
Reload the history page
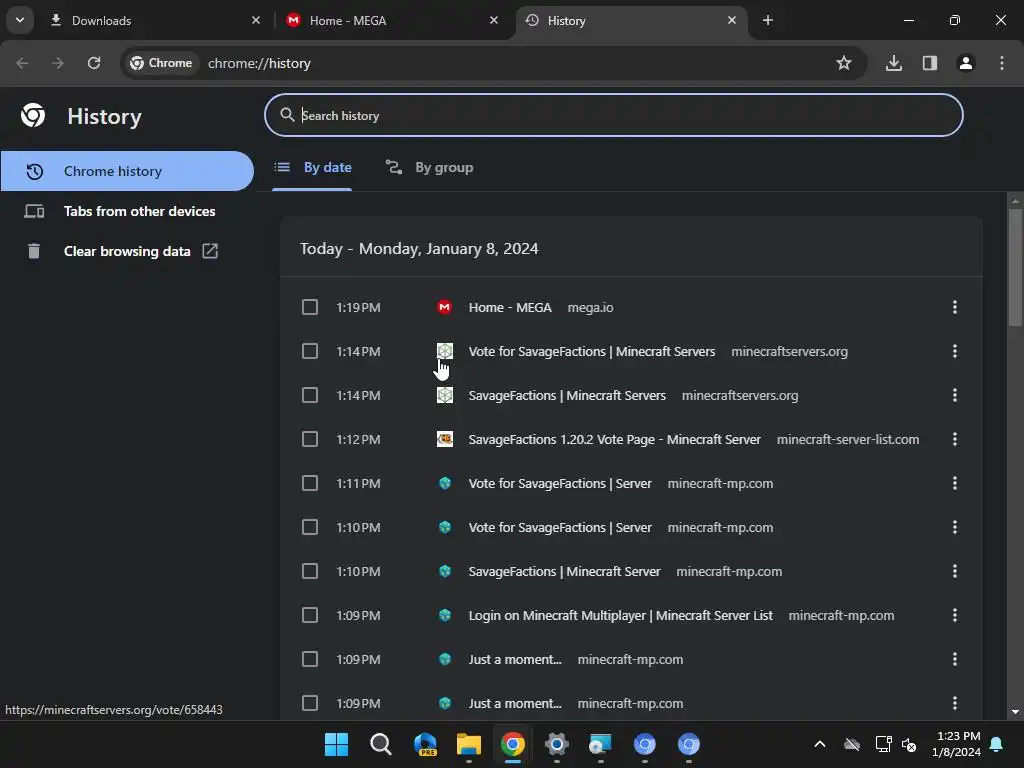point(94,63)
